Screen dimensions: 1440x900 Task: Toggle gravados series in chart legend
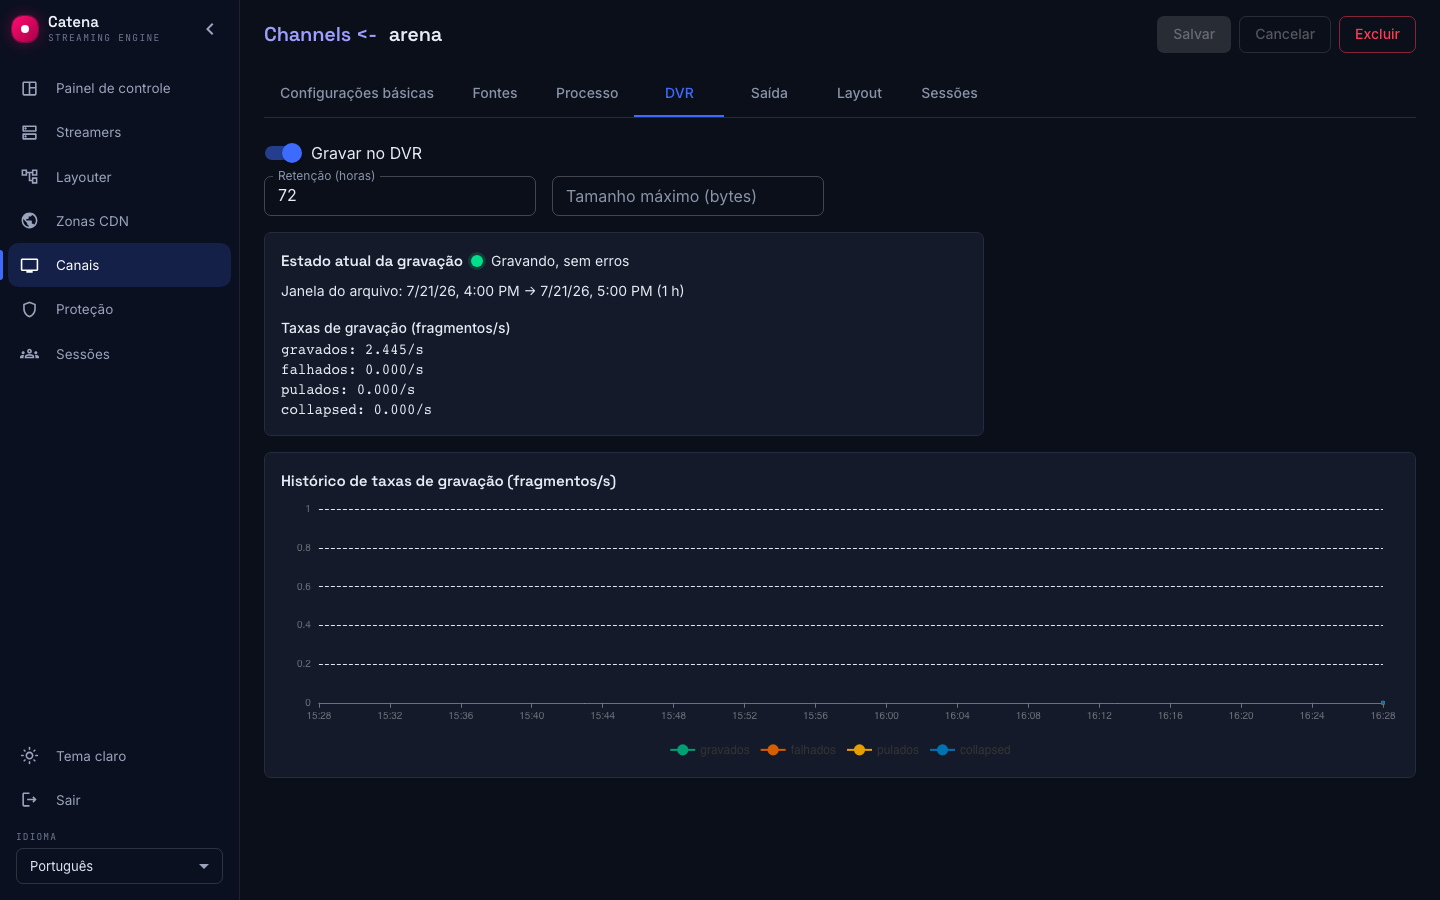710,750
